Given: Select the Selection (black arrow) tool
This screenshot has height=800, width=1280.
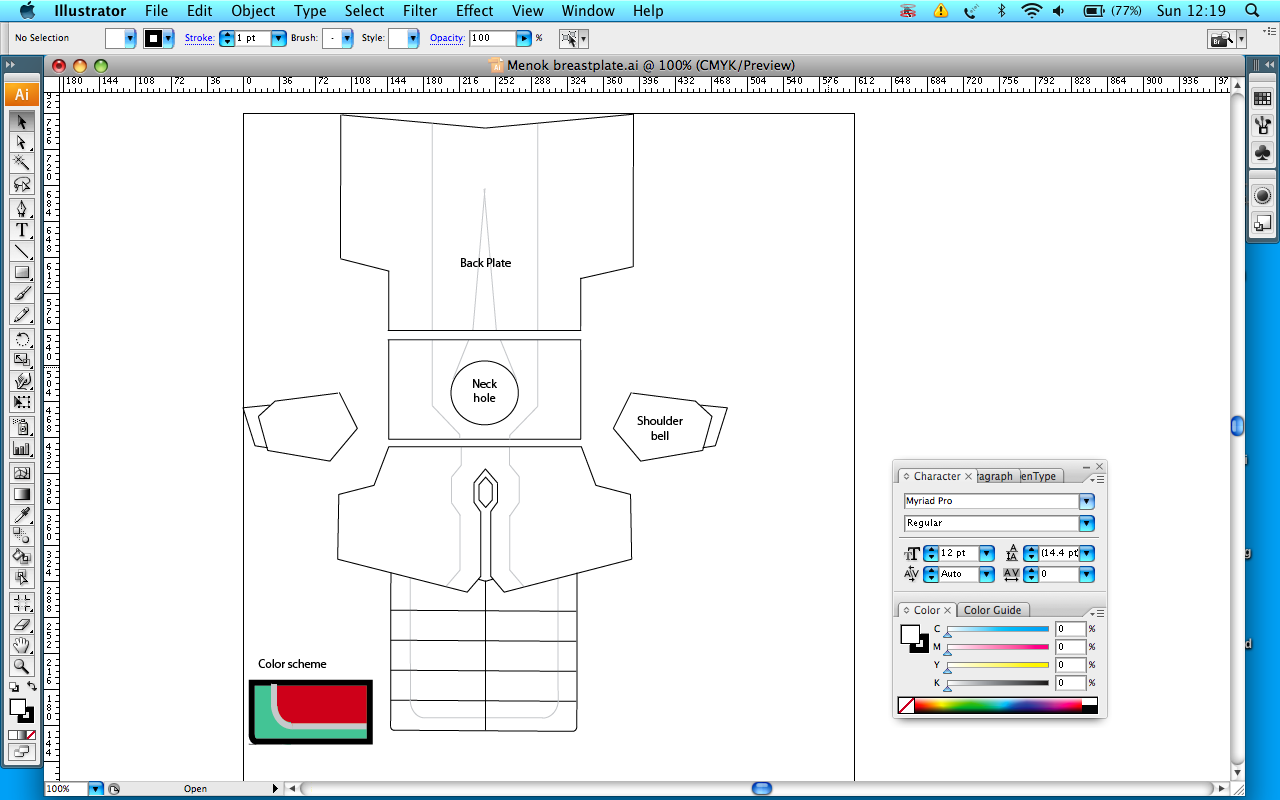Looking at the screenshot, I should pyautogui.click(x=22, y=121).
